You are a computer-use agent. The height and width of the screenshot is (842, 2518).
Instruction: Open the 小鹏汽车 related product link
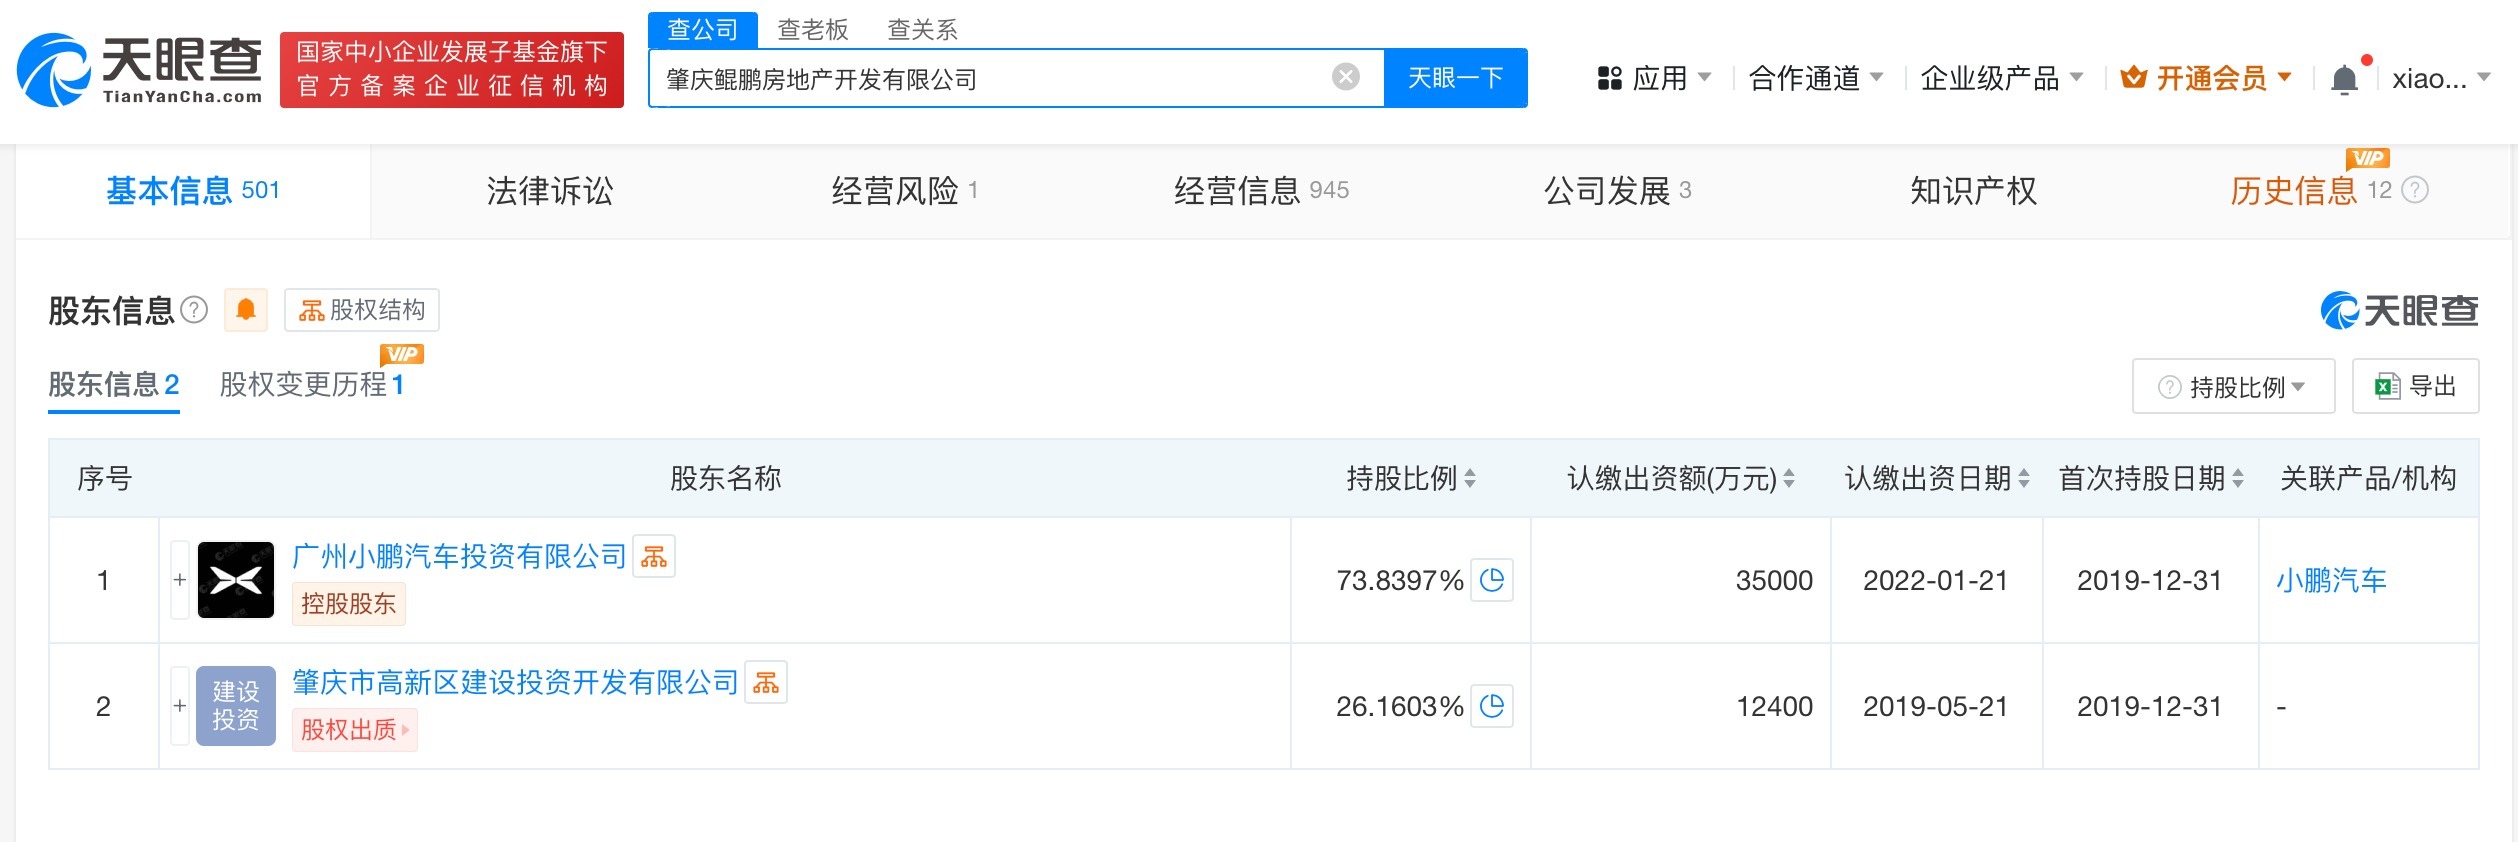(2330, 580)
